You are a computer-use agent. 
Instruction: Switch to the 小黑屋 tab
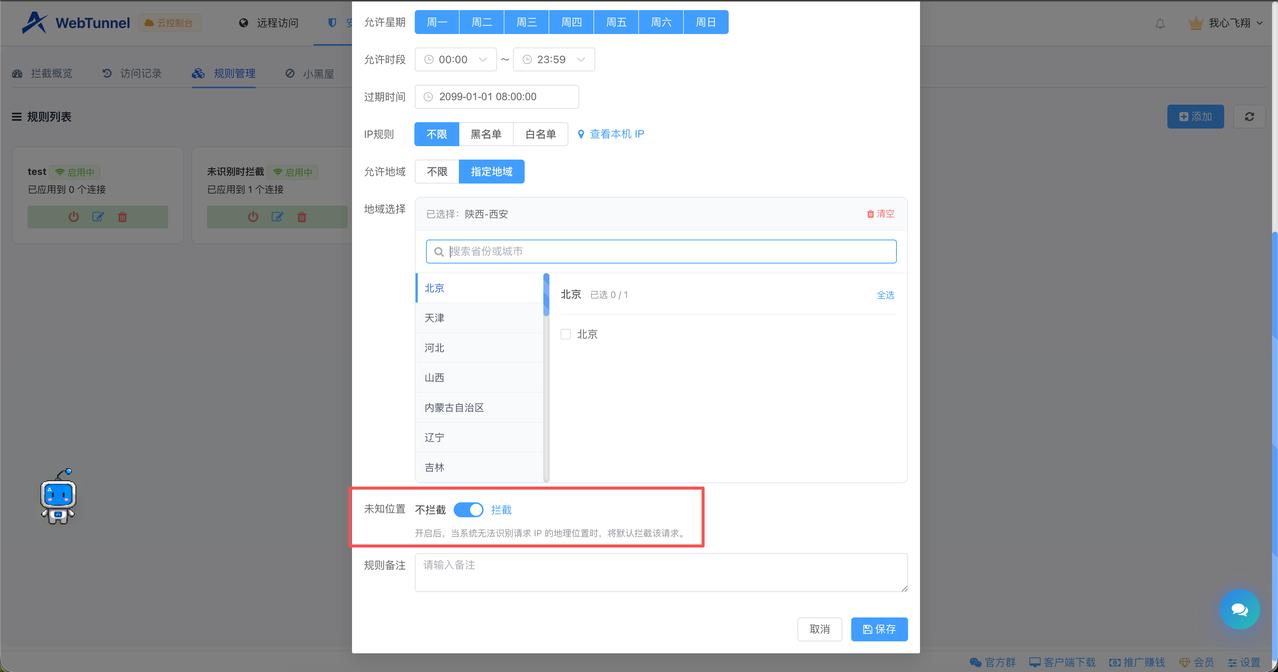pos(310,73)
